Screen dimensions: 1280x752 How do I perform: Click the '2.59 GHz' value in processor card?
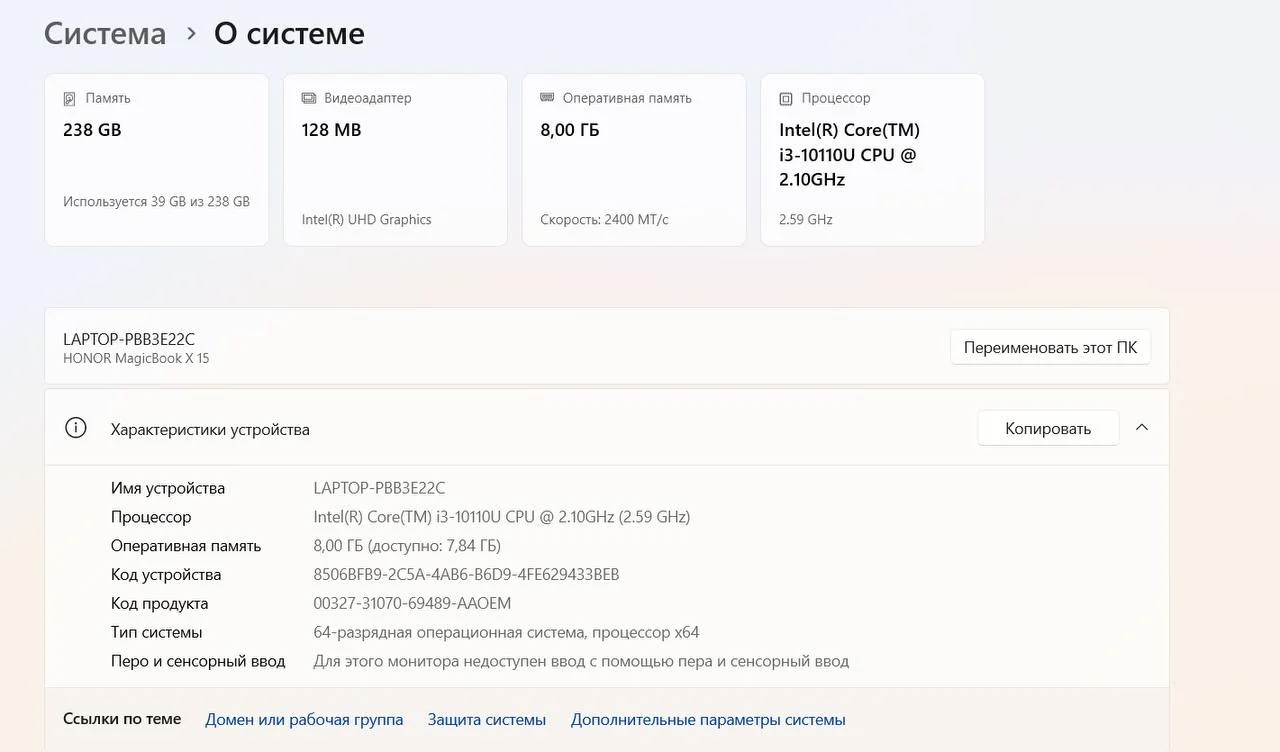805,219
